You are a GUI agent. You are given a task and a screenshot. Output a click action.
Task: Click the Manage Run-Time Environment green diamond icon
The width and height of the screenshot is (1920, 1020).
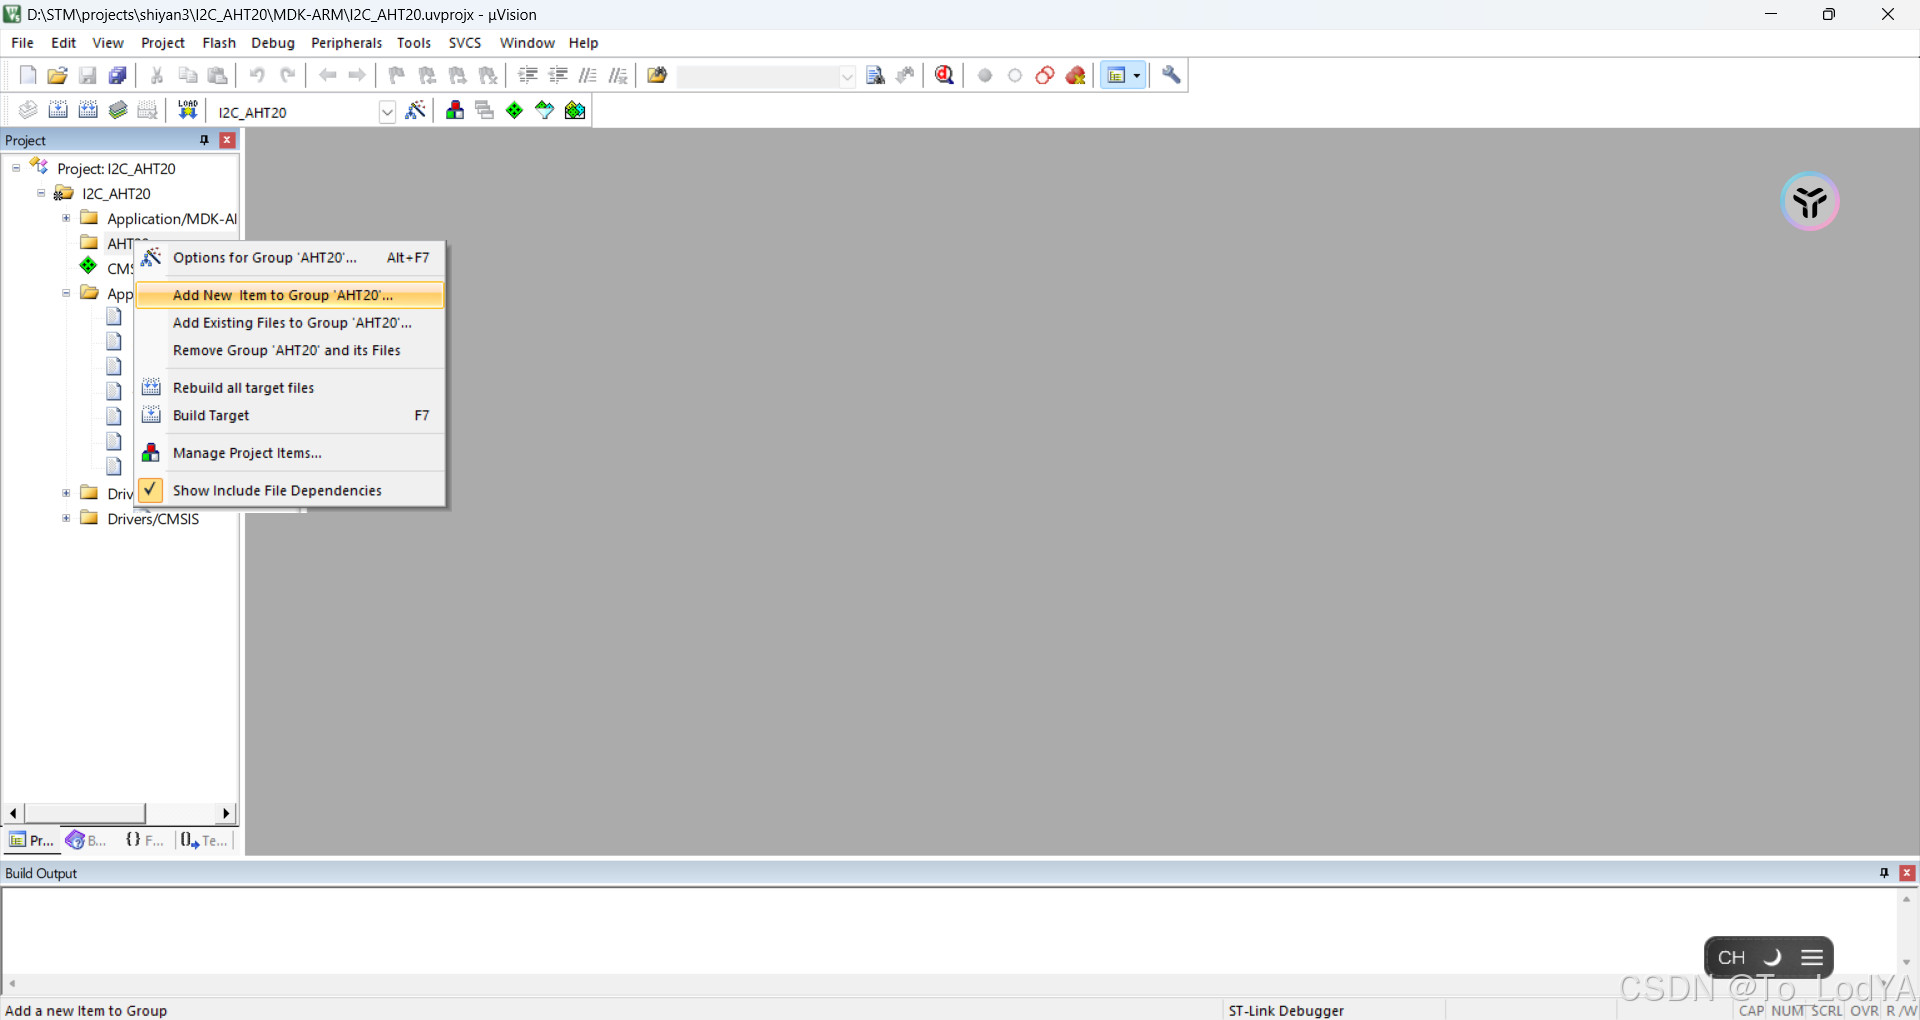click(515, 110)
